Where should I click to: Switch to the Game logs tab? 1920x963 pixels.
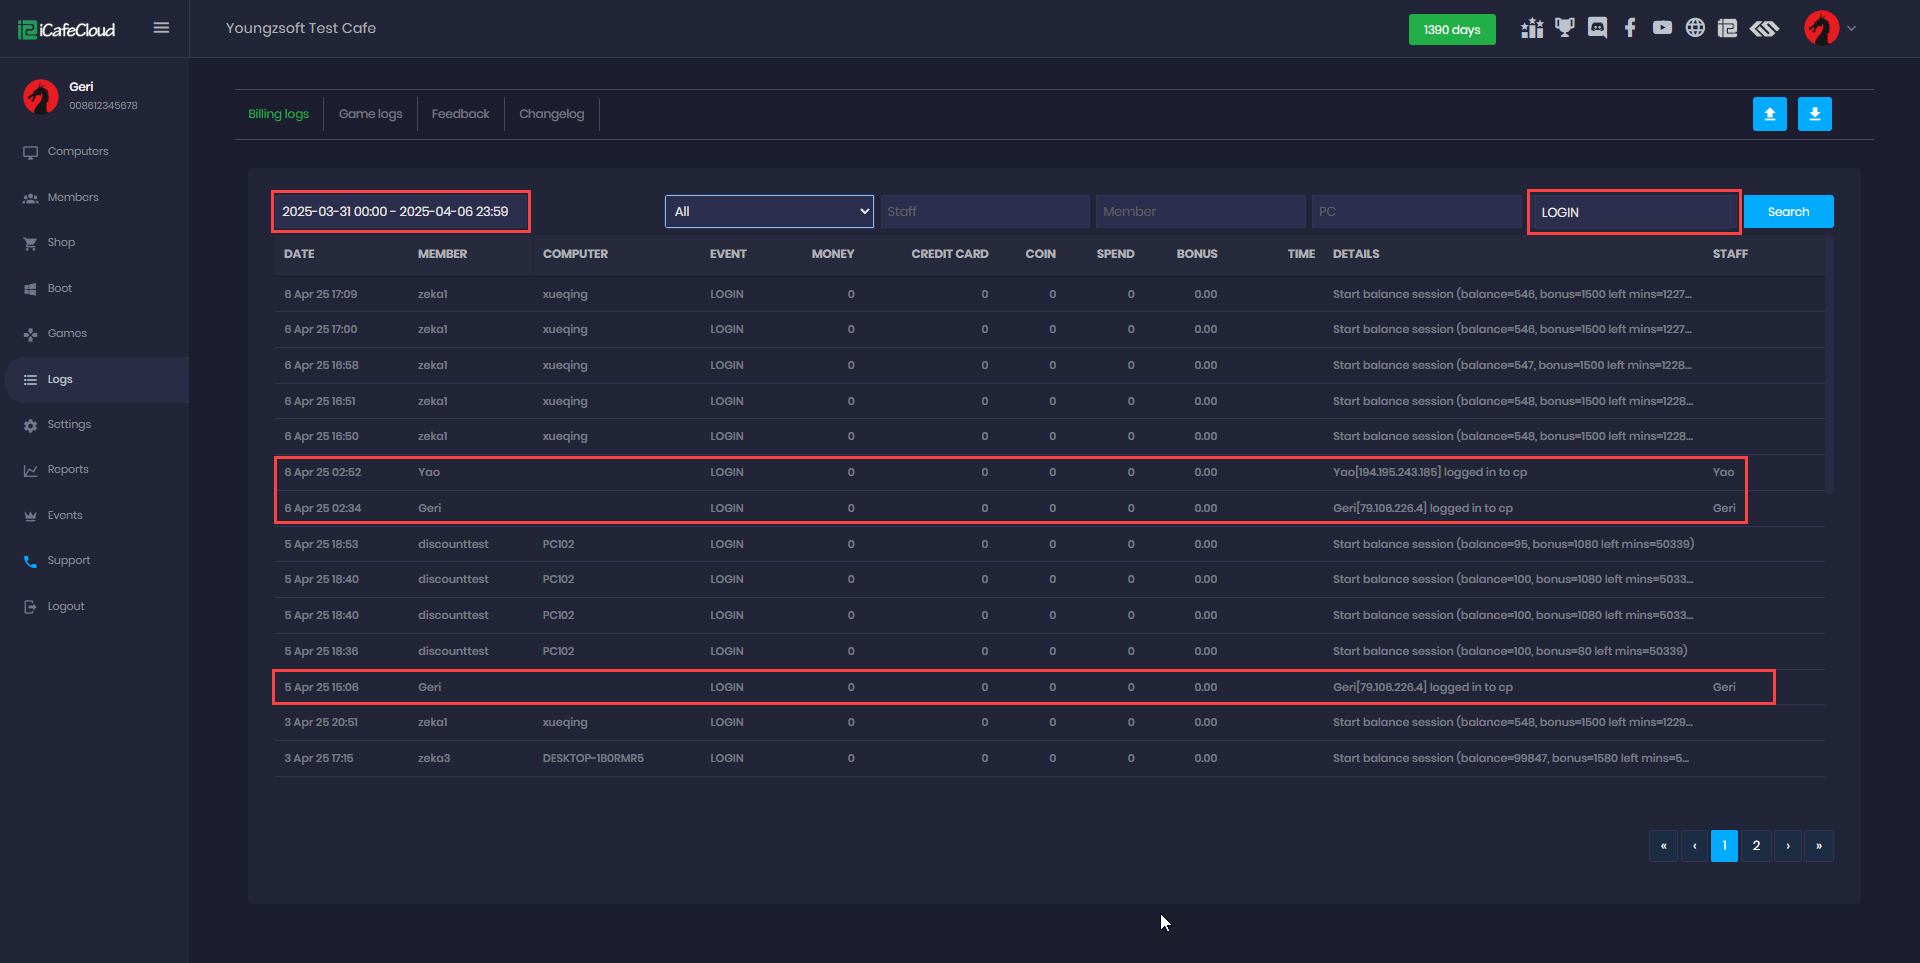370,114
